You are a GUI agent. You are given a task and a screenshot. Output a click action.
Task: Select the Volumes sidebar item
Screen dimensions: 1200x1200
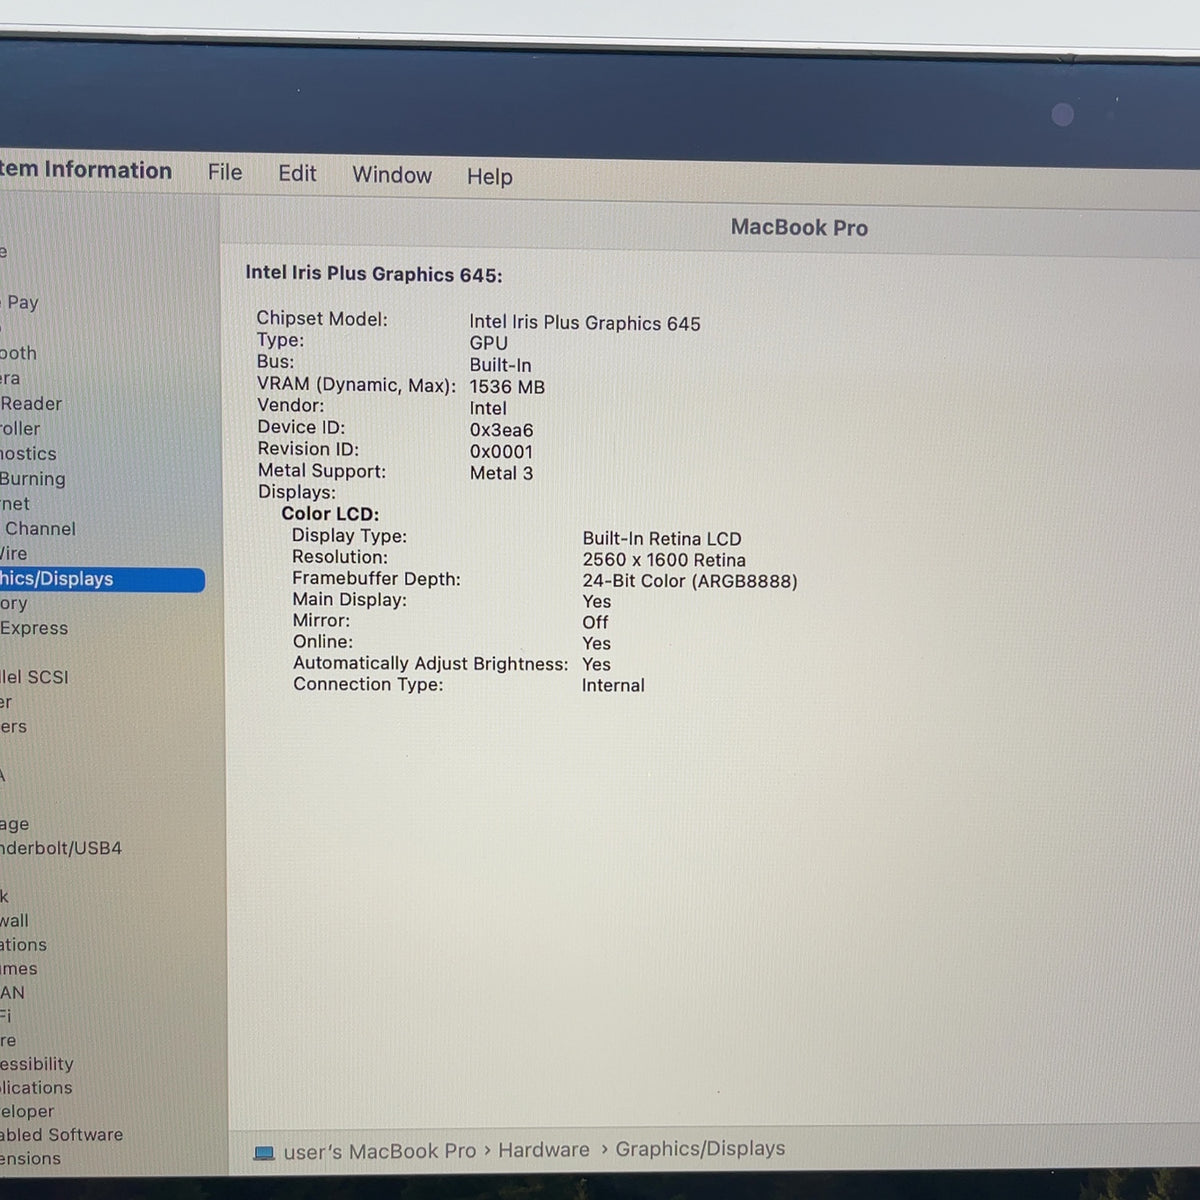coord(19,968)
